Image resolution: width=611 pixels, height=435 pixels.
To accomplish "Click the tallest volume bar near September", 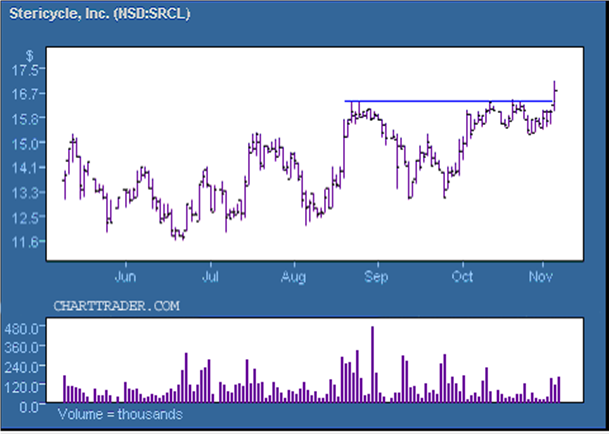I will click(x=373, y=364).
